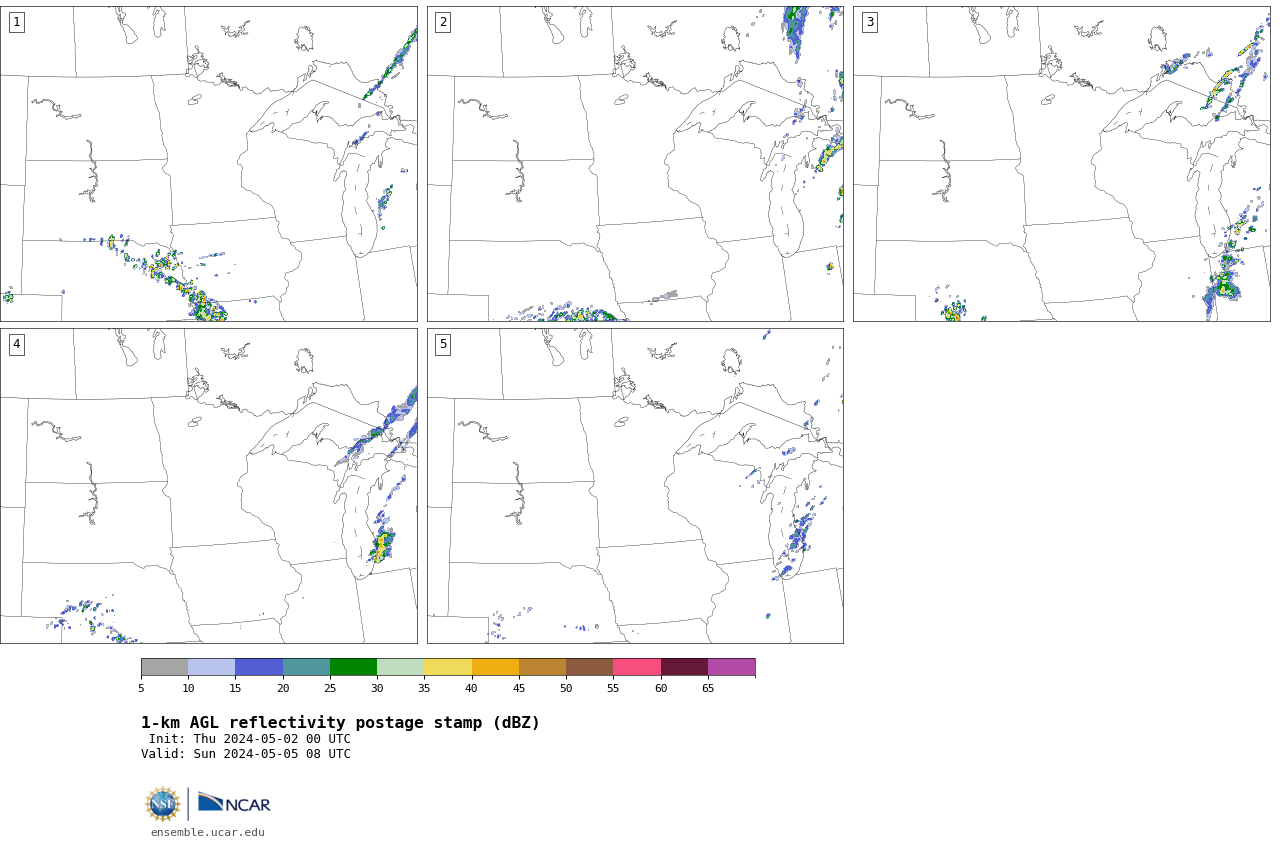This screenshot has width=1280, height=844.
Task: Click the NCAR logo
Action: click(234, 803)
